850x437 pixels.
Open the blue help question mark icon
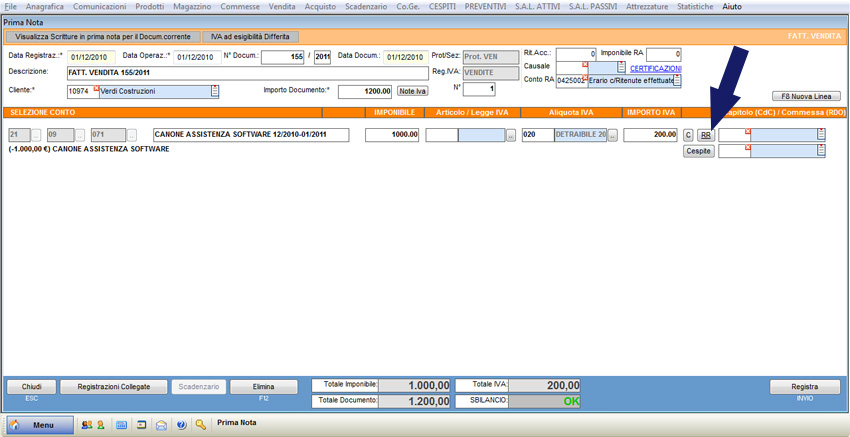point(181,424)
